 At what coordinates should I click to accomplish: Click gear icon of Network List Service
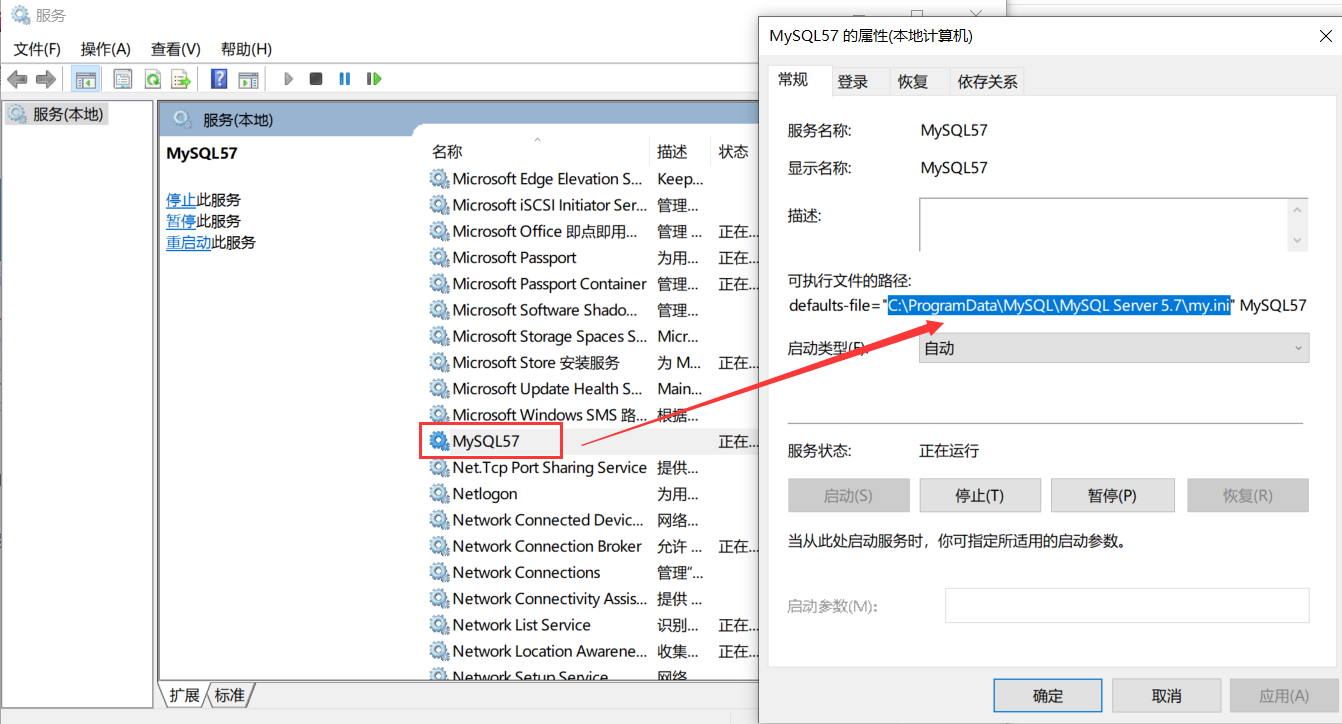pos(439,625)
